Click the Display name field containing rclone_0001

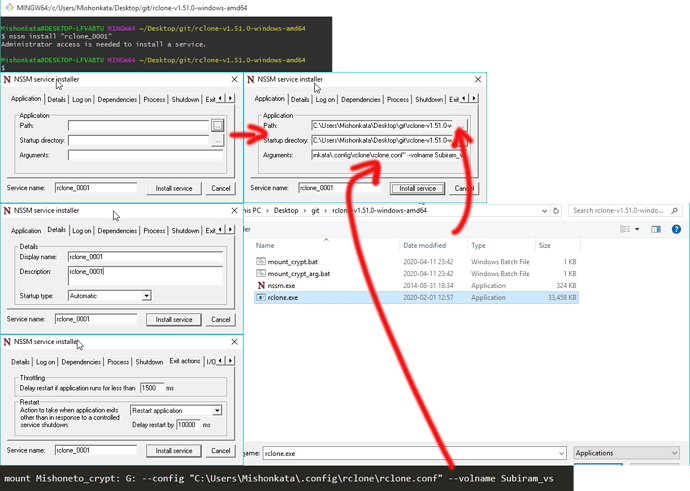[146, 257]
